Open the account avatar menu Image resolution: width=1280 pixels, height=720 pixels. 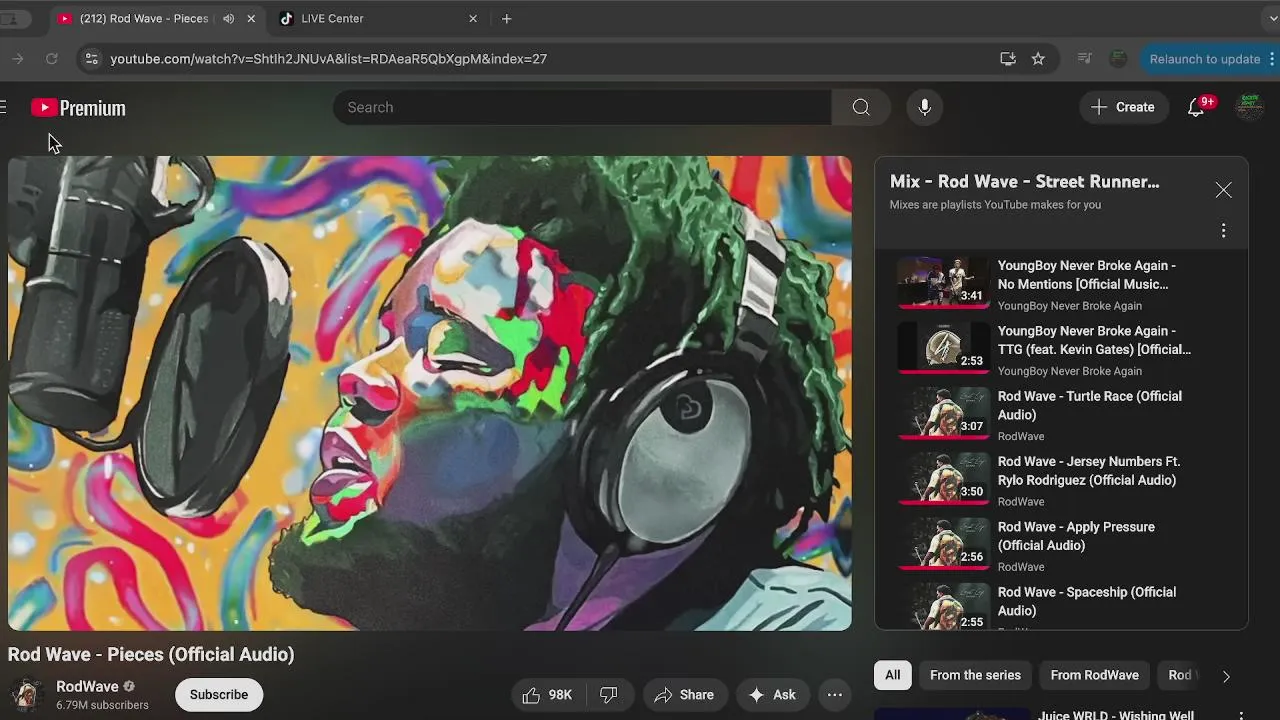tap(1249, 107)
